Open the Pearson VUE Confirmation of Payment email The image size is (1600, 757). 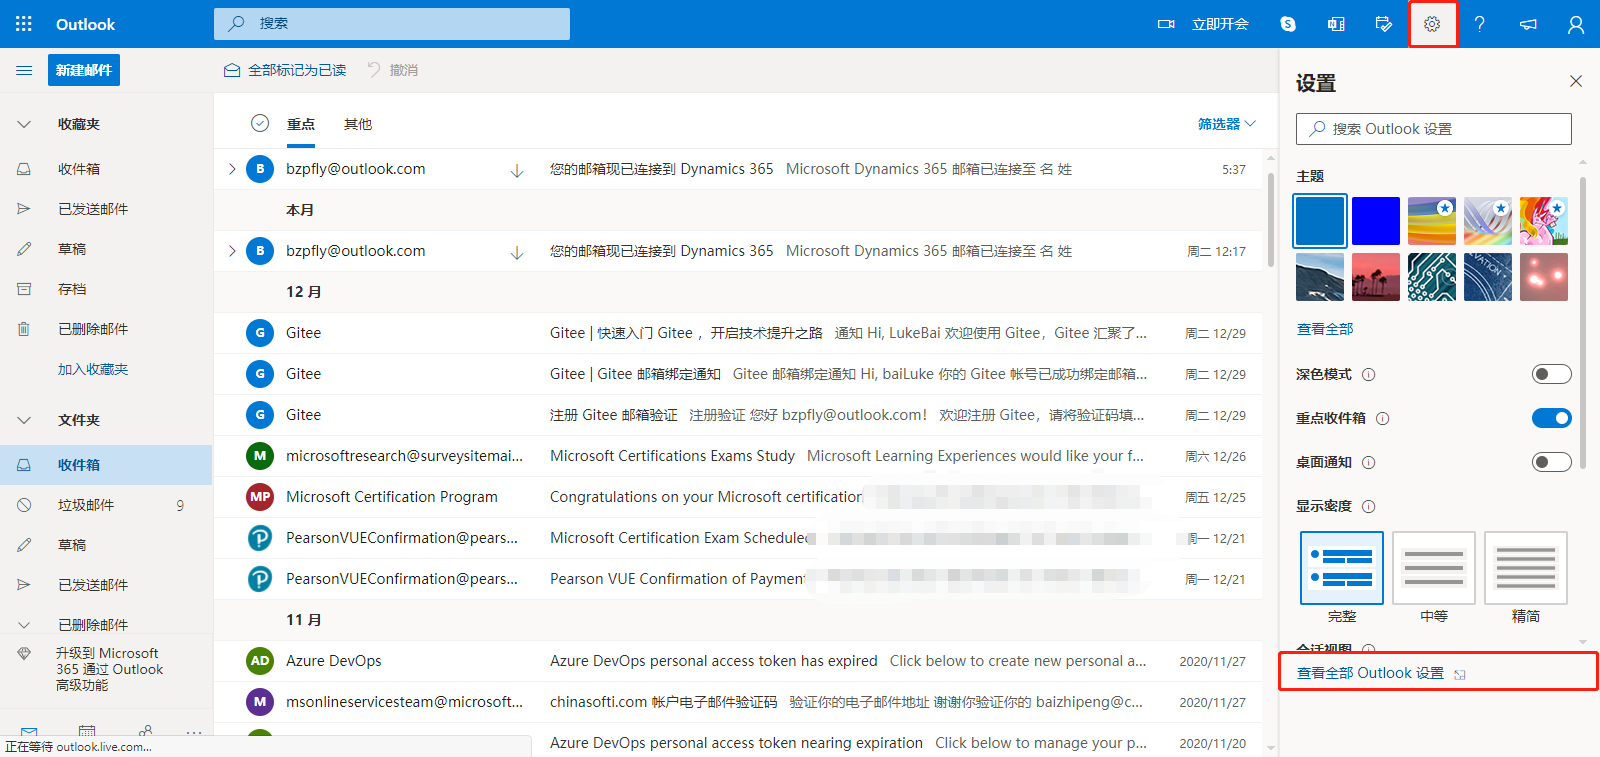pos(738,579)
